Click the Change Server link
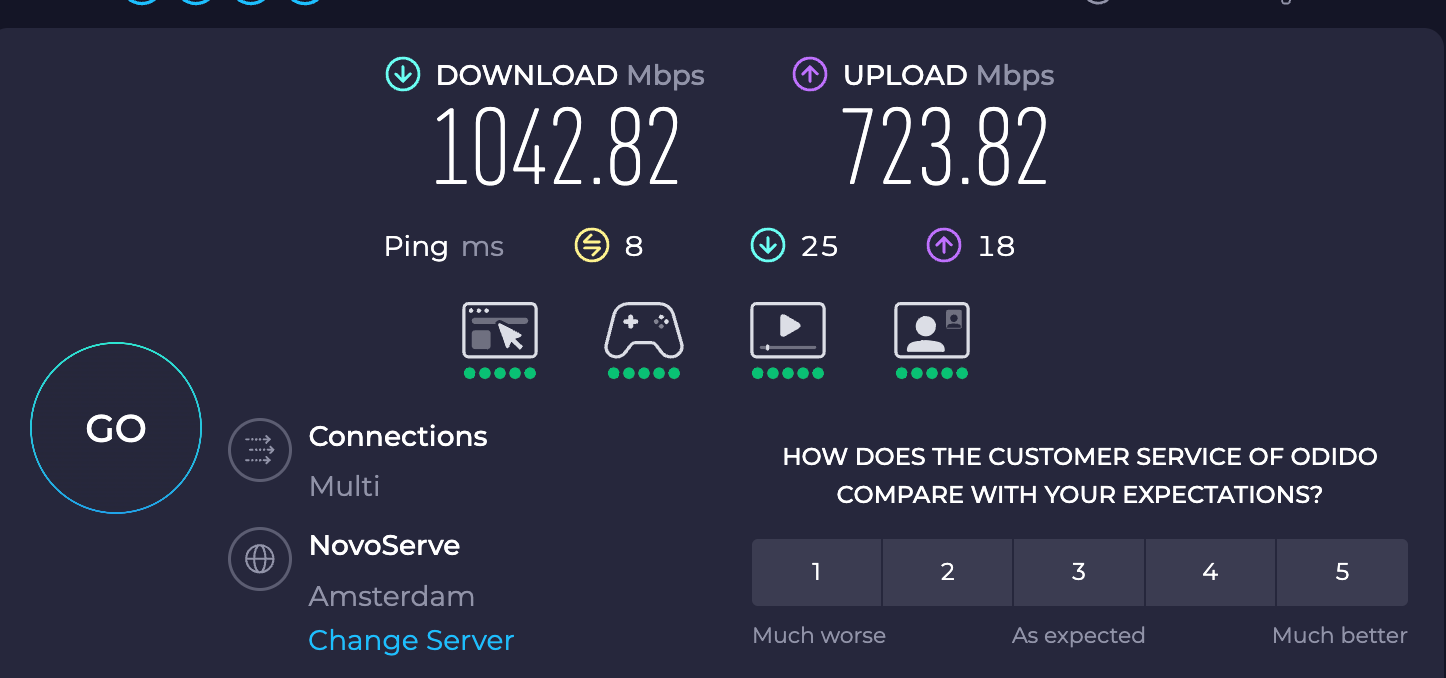This screenshot has height=678, width=1446. (411, 640)
